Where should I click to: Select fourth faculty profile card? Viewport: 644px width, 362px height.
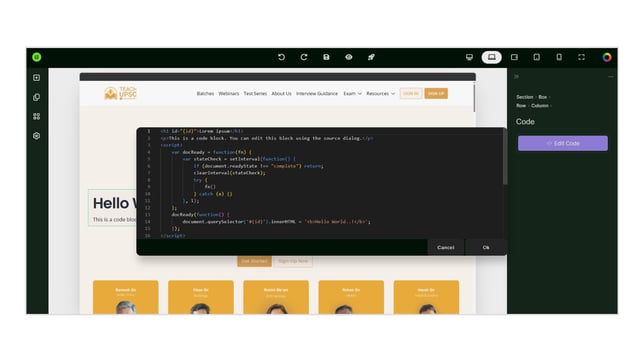pos(351,297)
